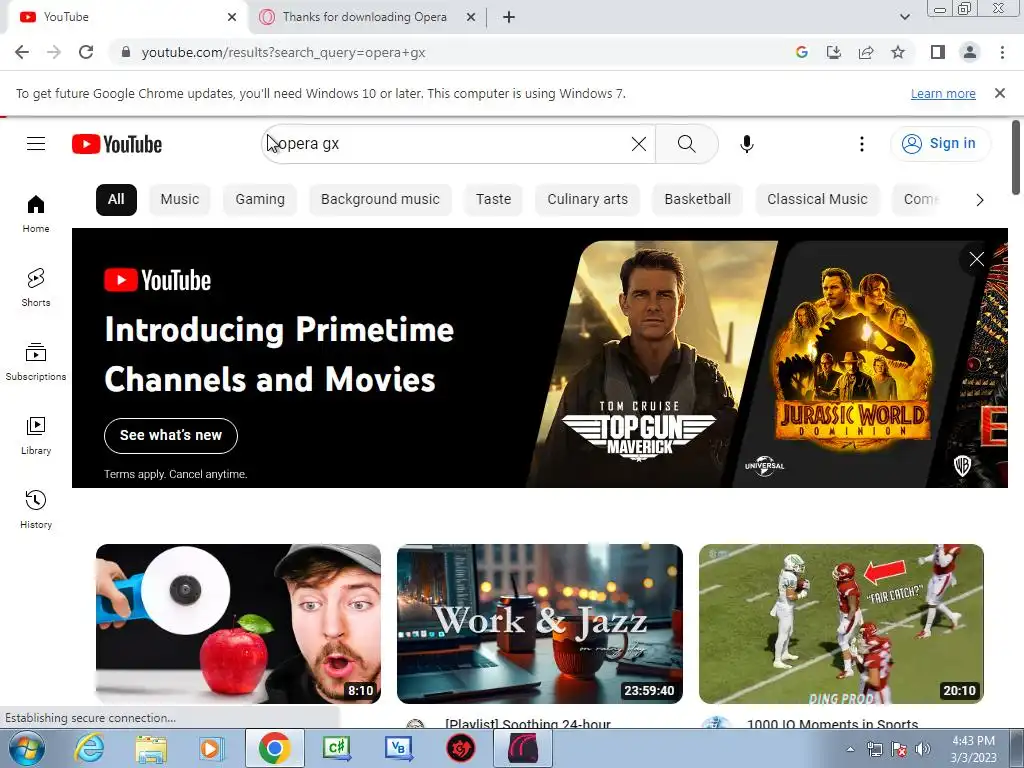Show hidden system tray icons

click(x=850, y=749)
